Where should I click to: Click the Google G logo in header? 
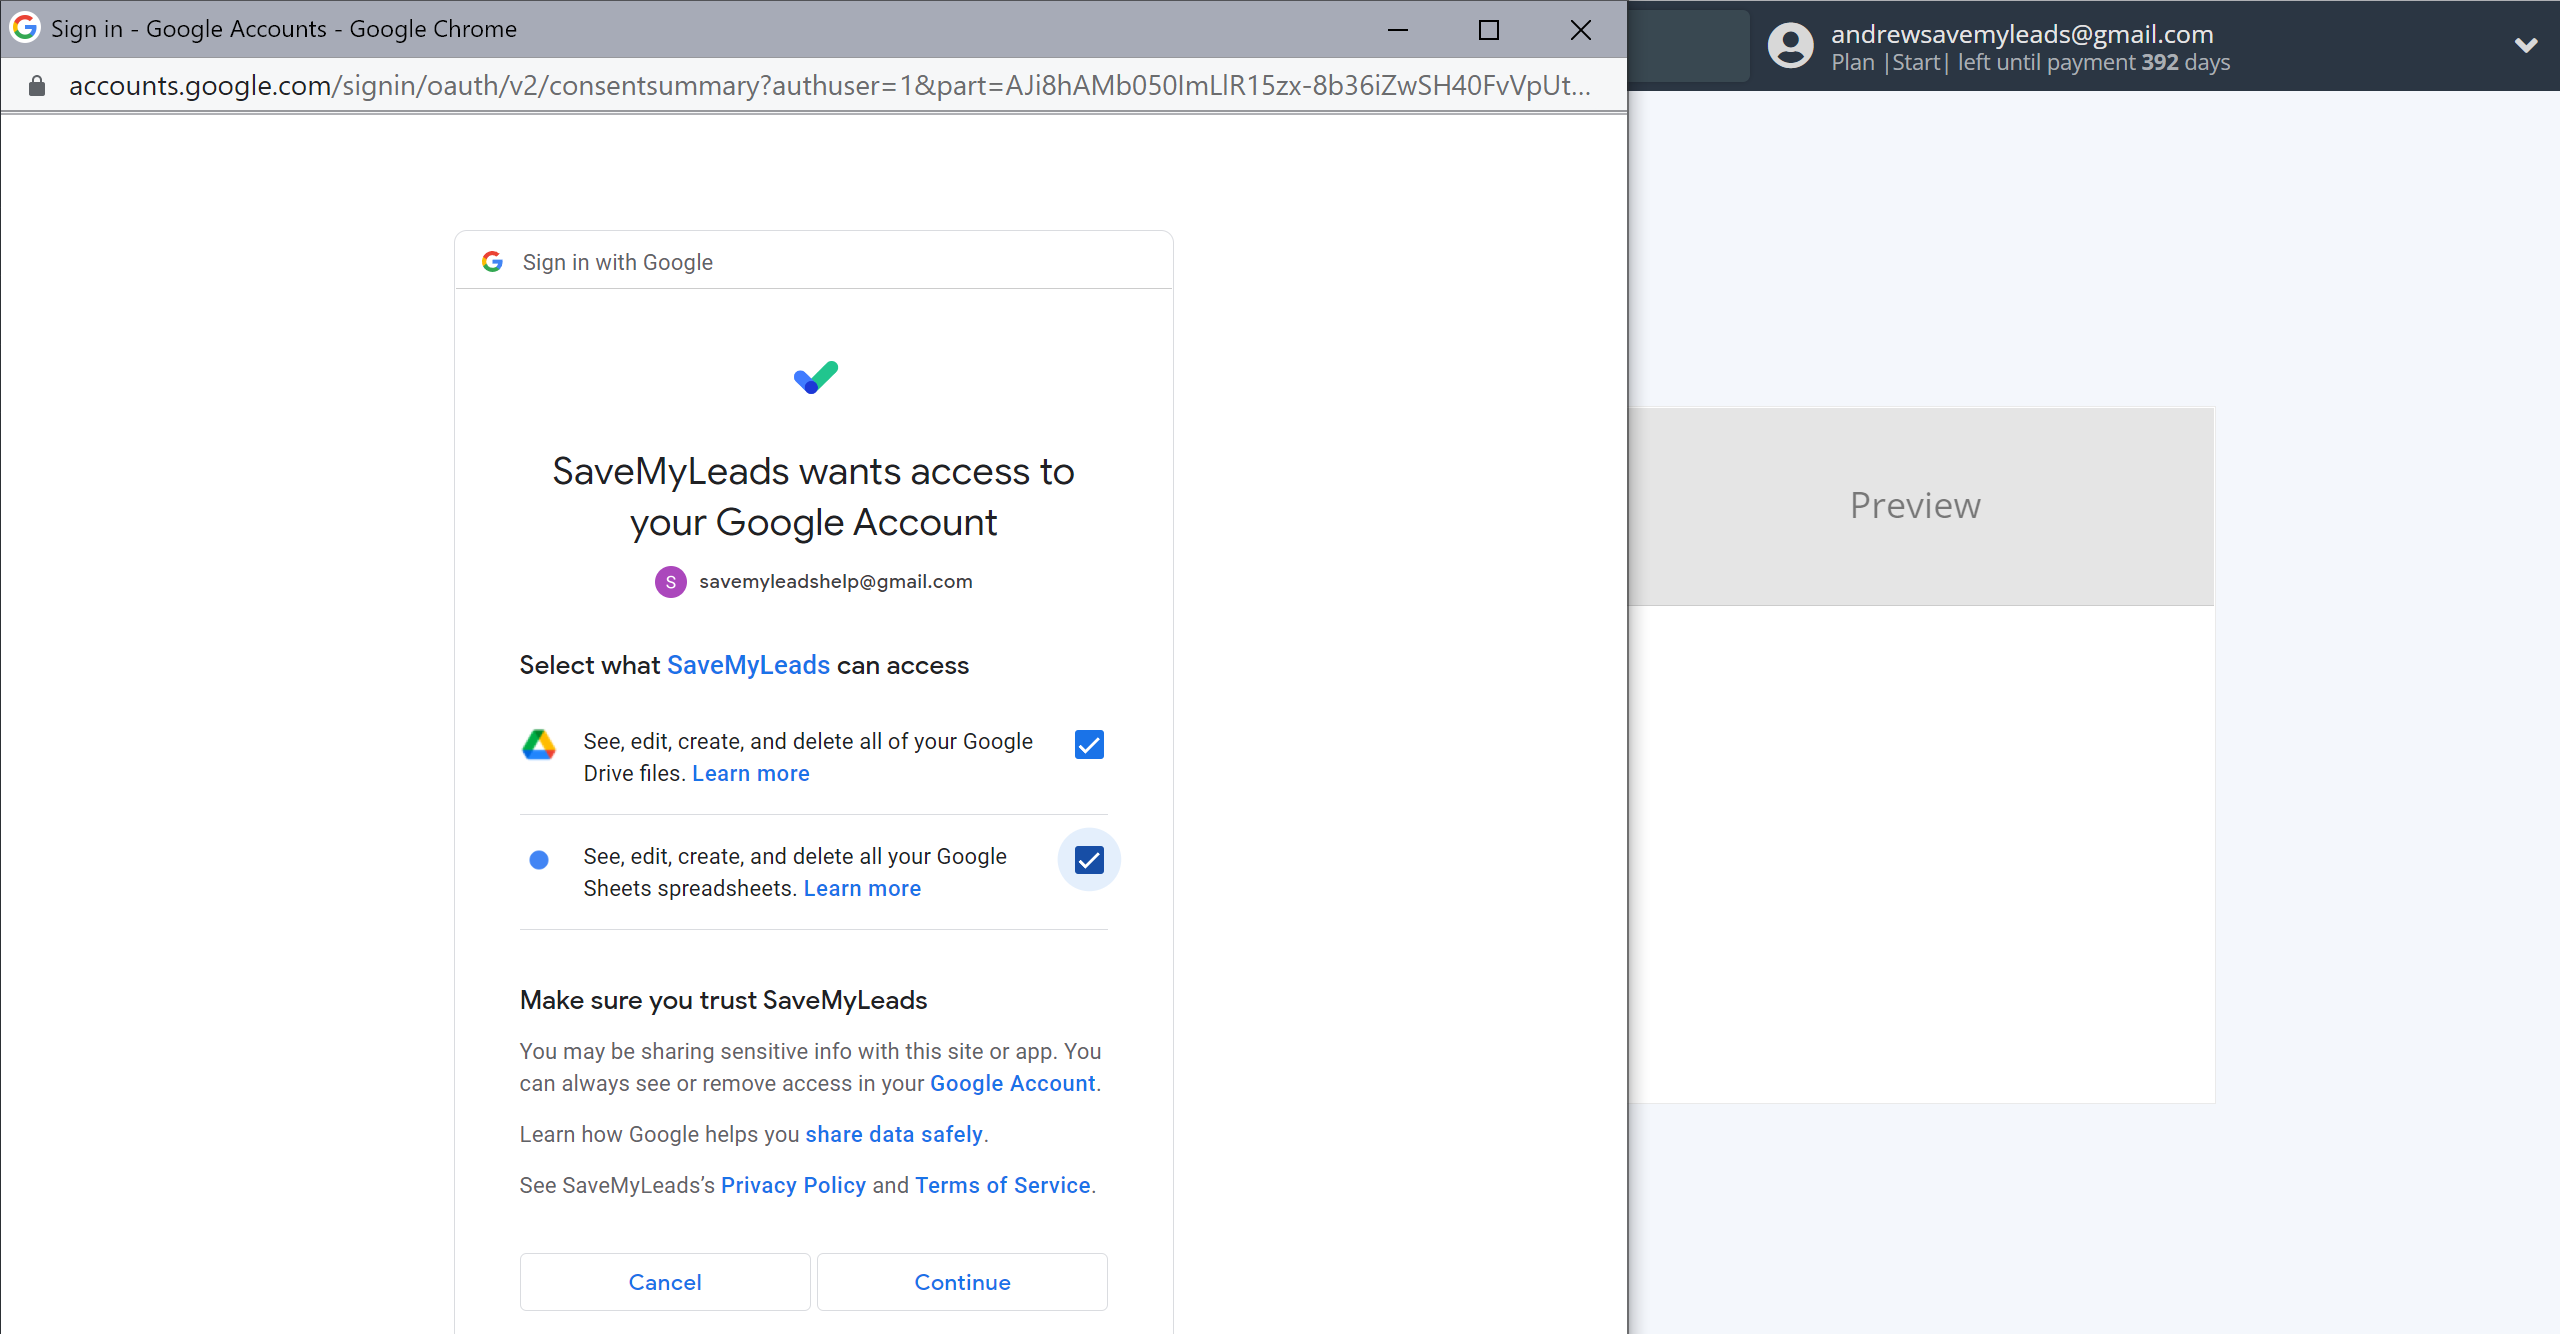click(492, 262)
